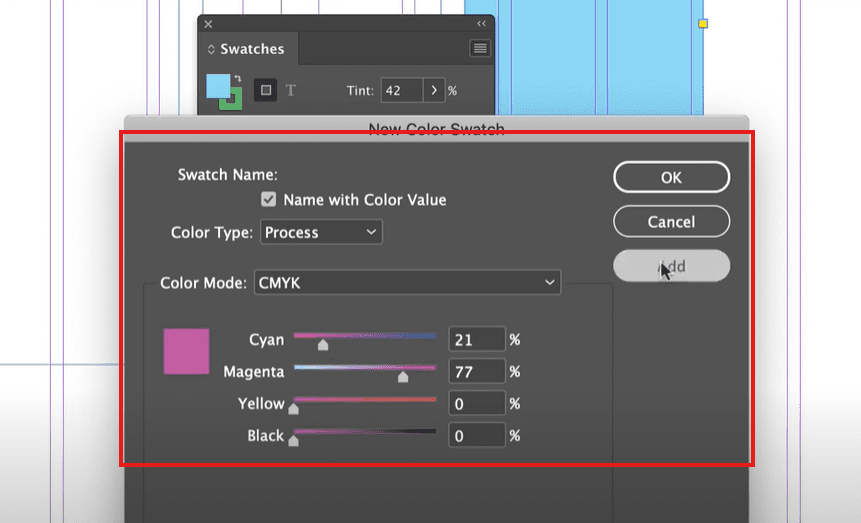Open the Color Mode CMYK dropdown
This screenshot has height=523, width=861.
coord(407,282)
